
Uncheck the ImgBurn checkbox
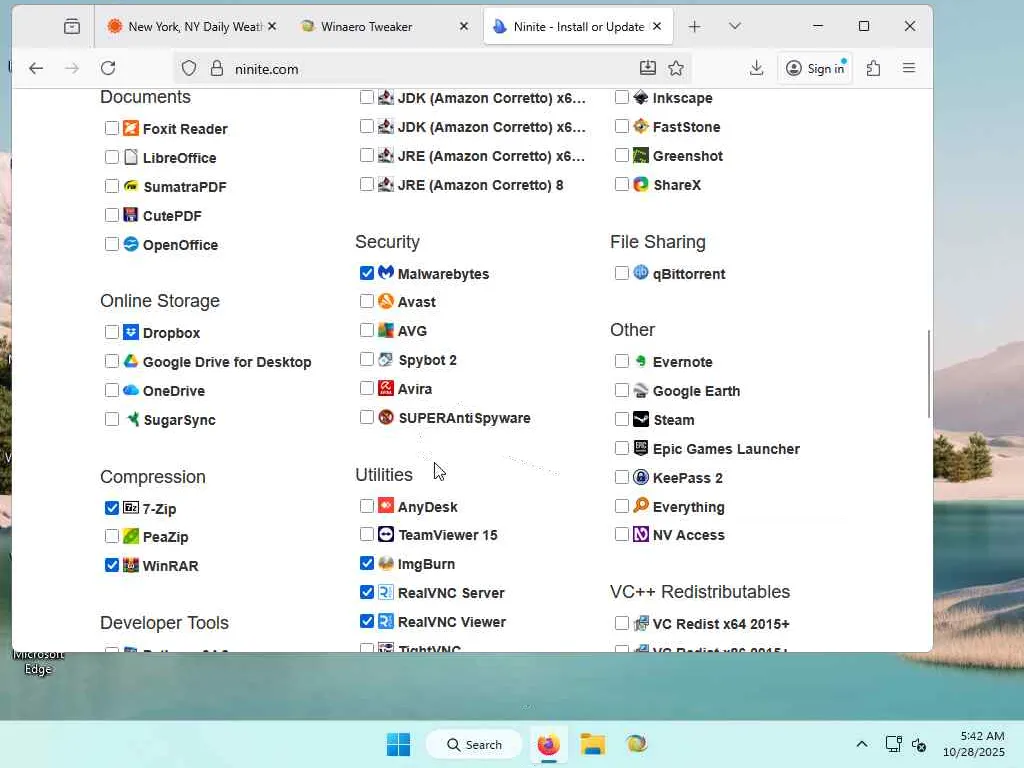click(x=366, y=563)
